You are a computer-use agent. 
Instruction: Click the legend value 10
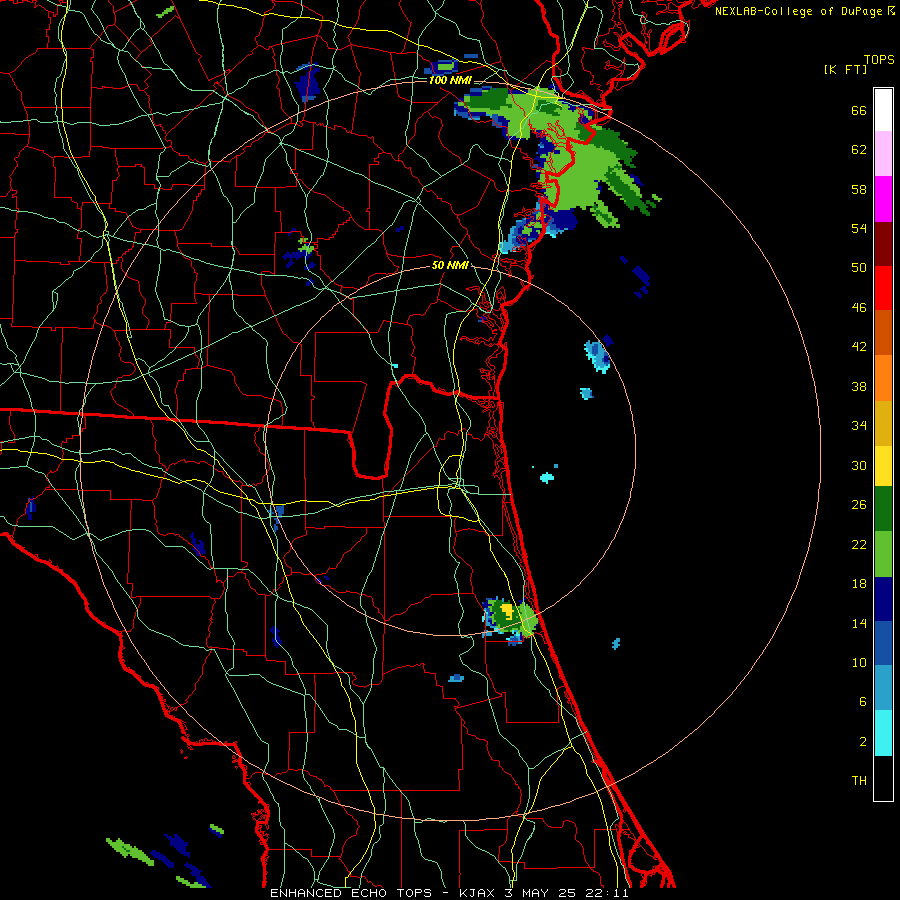[x=859, y=662]
